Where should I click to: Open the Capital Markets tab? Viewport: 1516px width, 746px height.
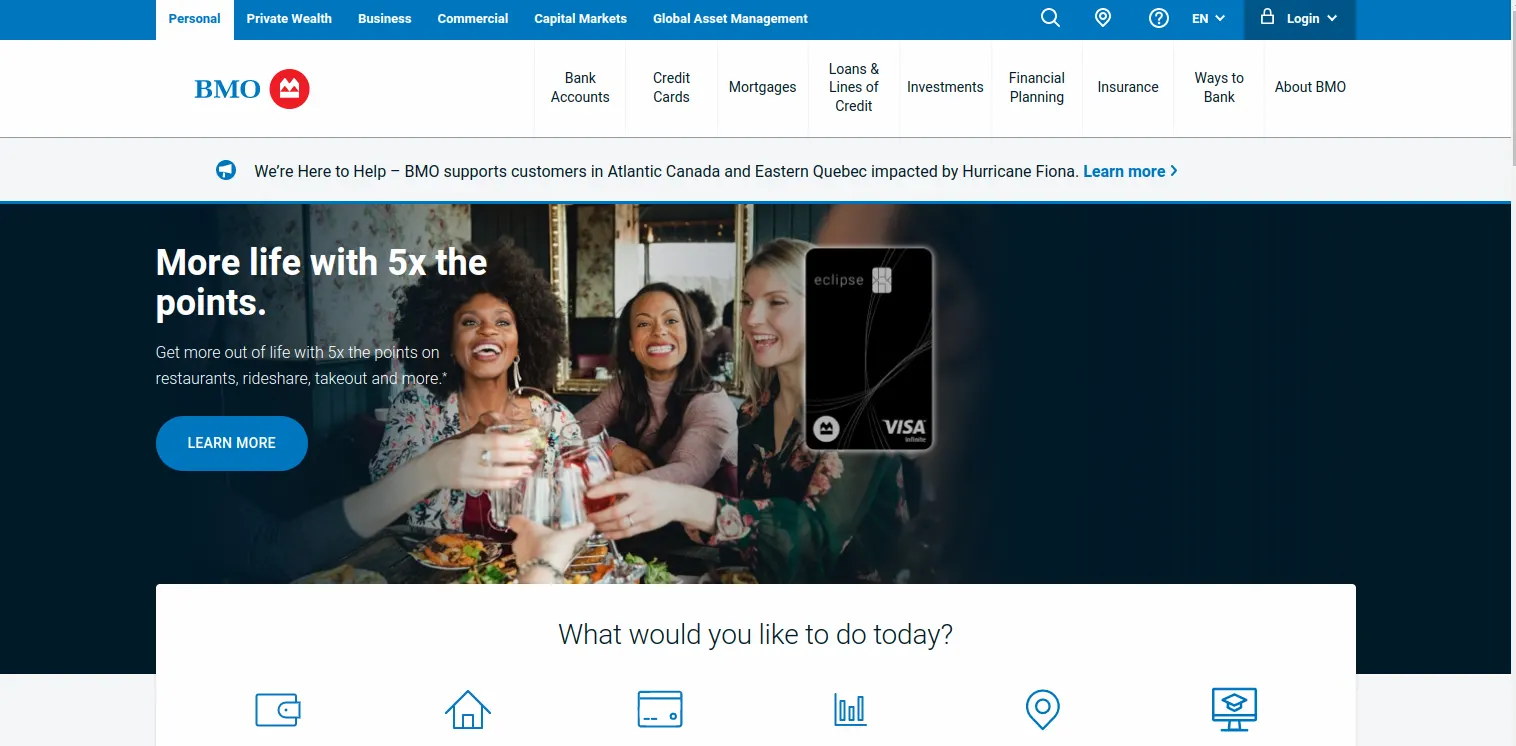coord(581,19)
